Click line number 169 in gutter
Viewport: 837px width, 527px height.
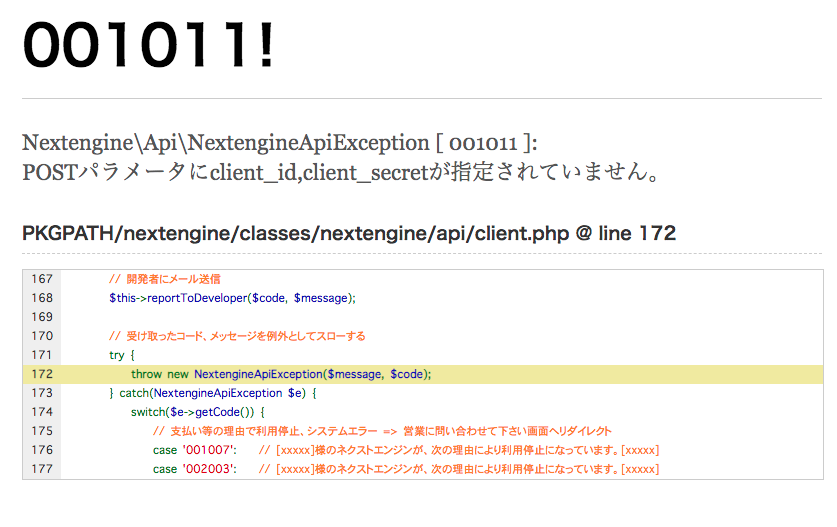click(41, 317)
